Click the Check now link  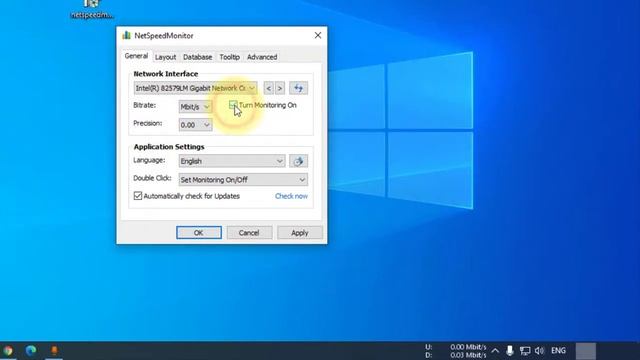291,196
